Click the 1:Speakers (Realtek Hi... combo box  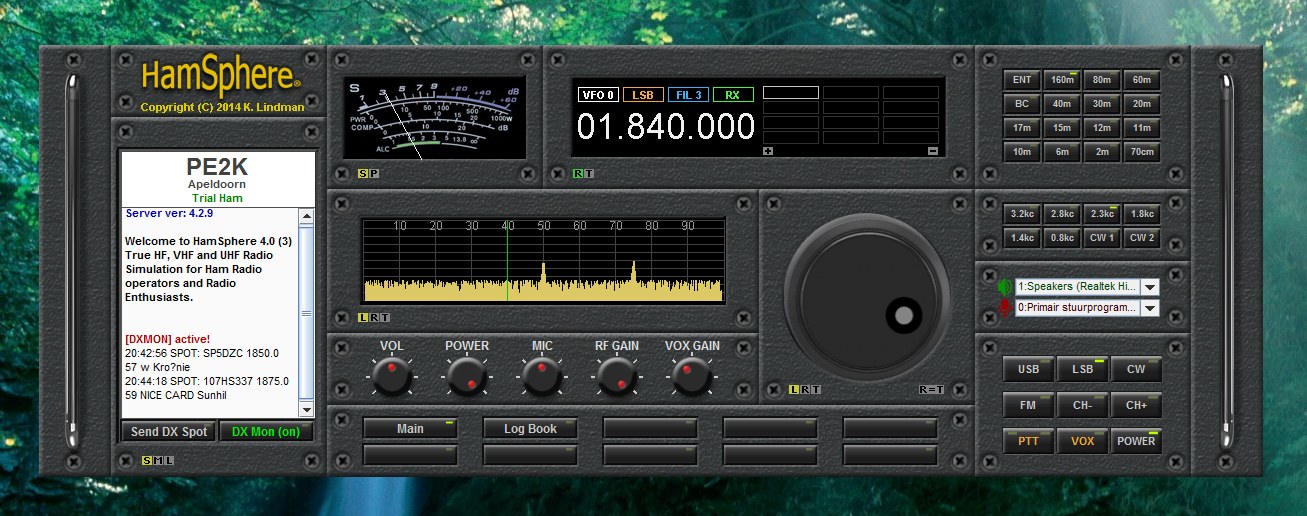(1087, 287)
